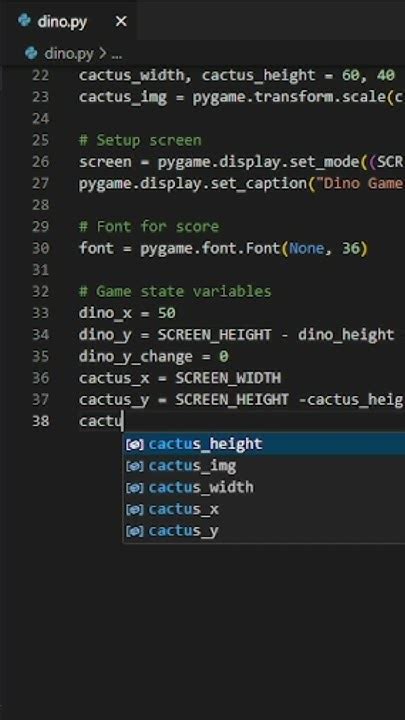Screen dimensions: 405x720
Task: Click variable icon beside cactus_width suggestion
Action: click(x=135, y=488)
